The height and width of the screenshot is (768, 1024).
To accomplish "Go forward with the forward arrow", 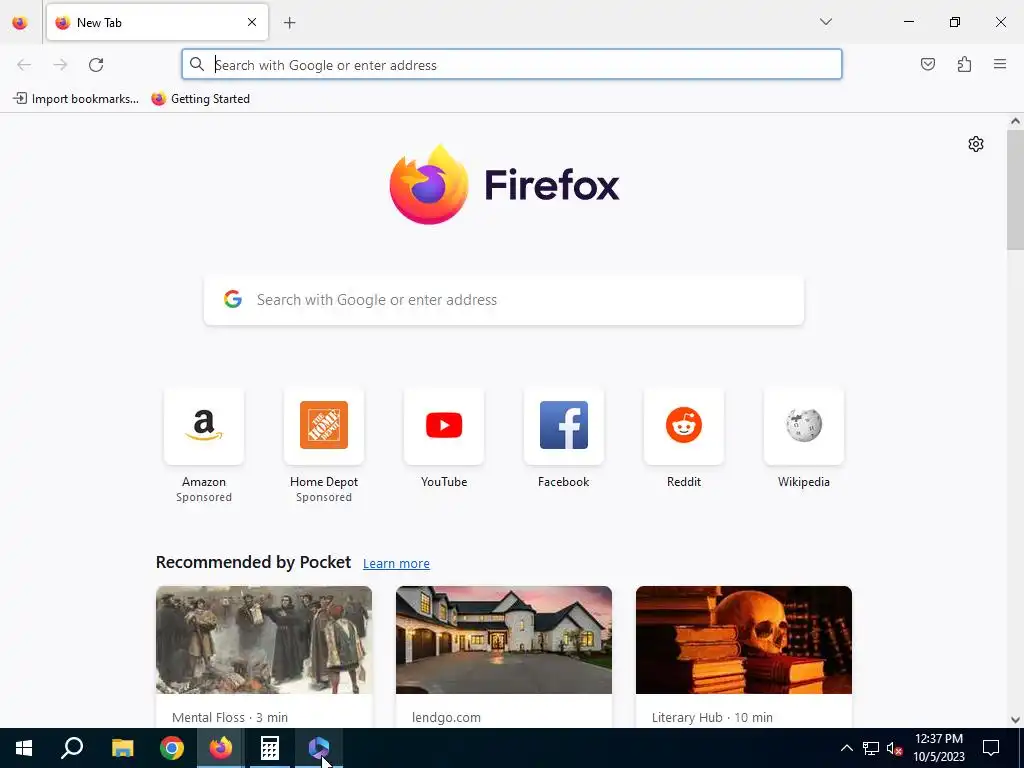I will pos(60,65).
